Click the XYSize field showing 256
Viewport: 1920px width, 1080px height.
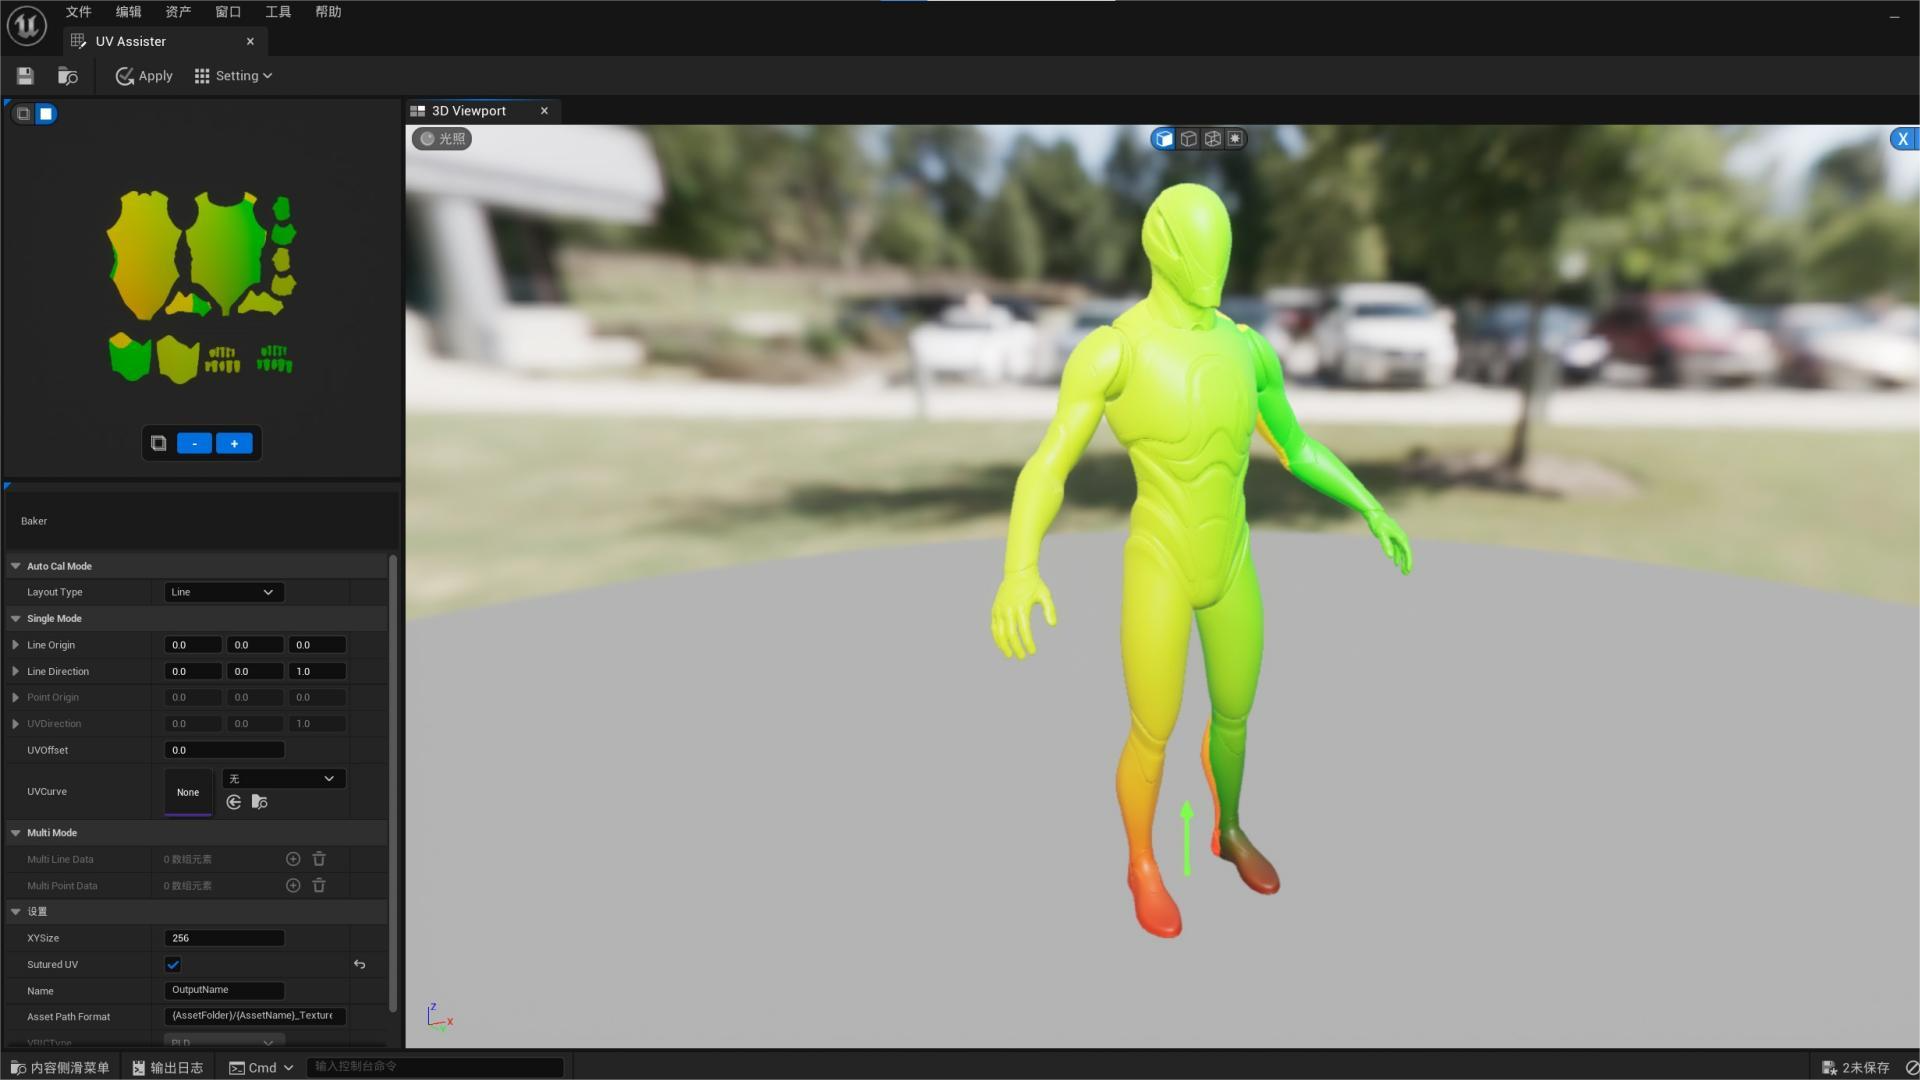[224, 938]
